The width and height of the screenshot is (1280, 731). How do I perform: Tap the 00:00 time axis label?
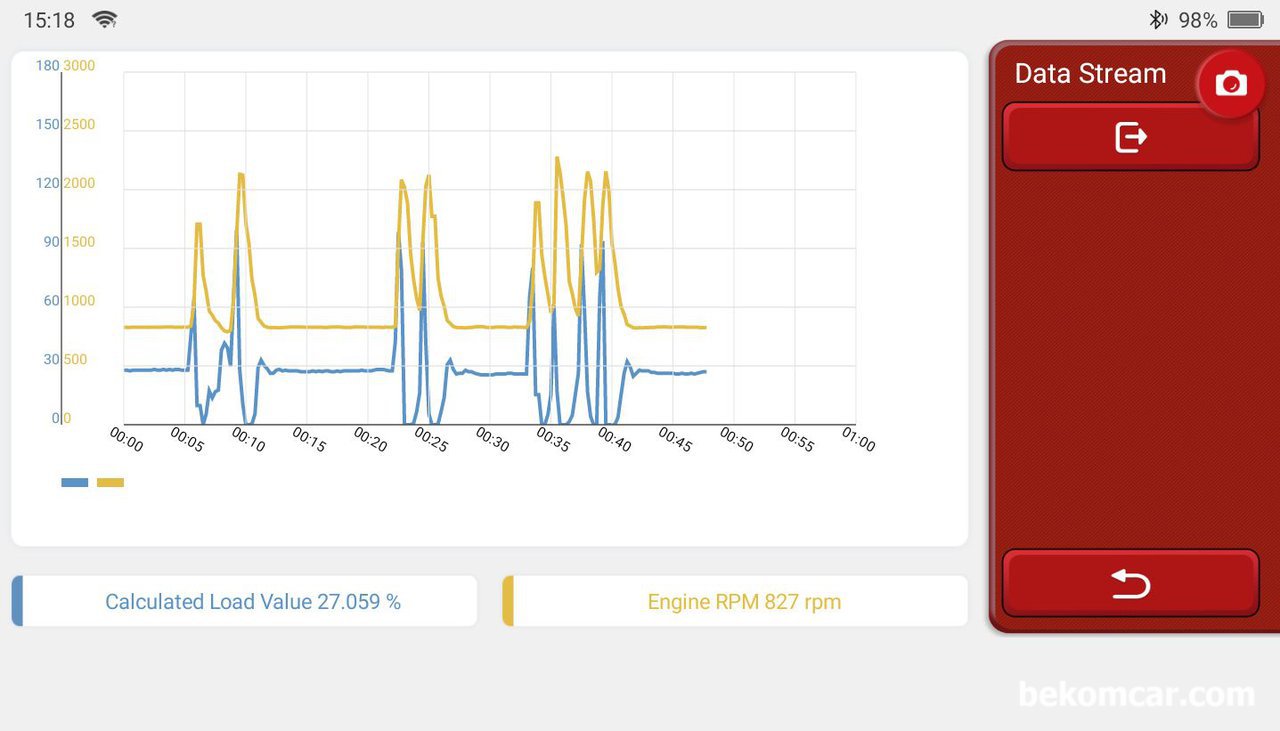(126, 439)
